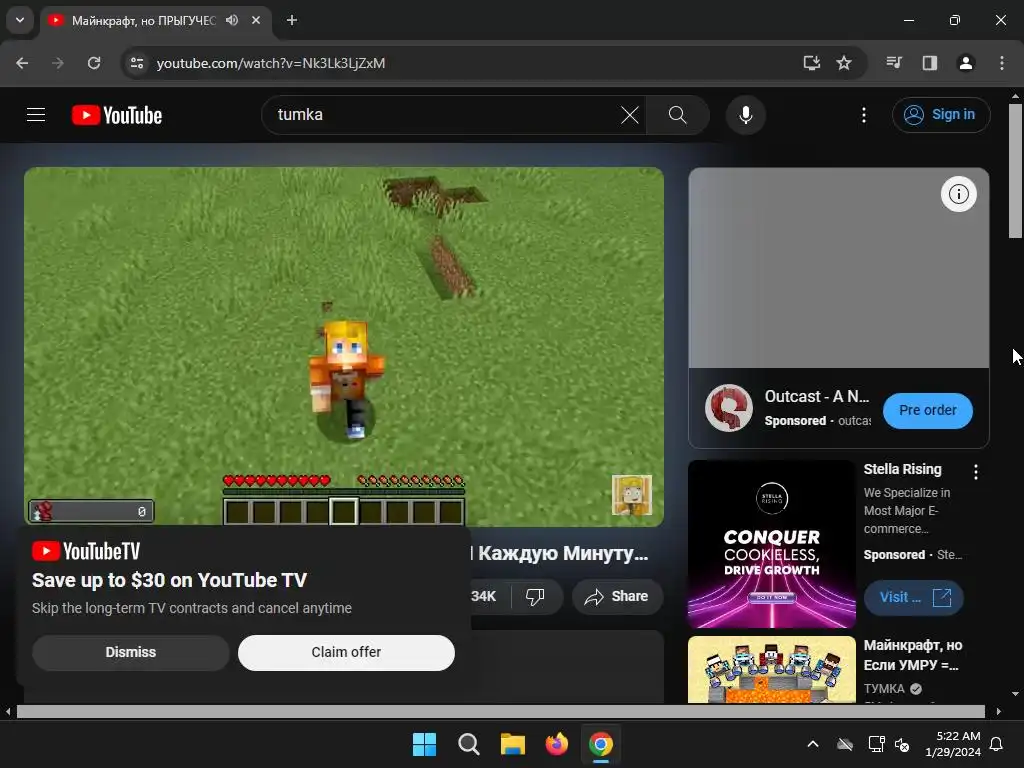Open the ad info circle icon

pos(959,194)
